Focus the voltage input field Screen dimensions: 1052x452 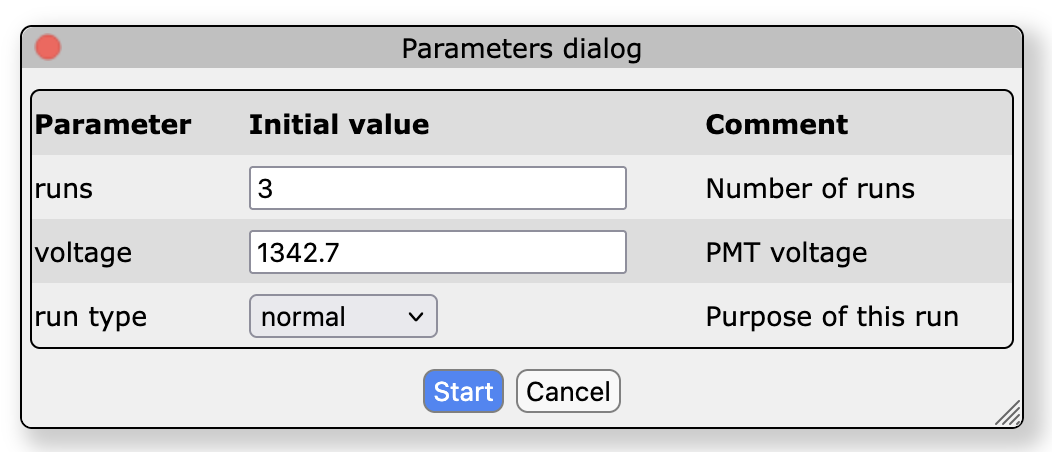coord(437,252)
